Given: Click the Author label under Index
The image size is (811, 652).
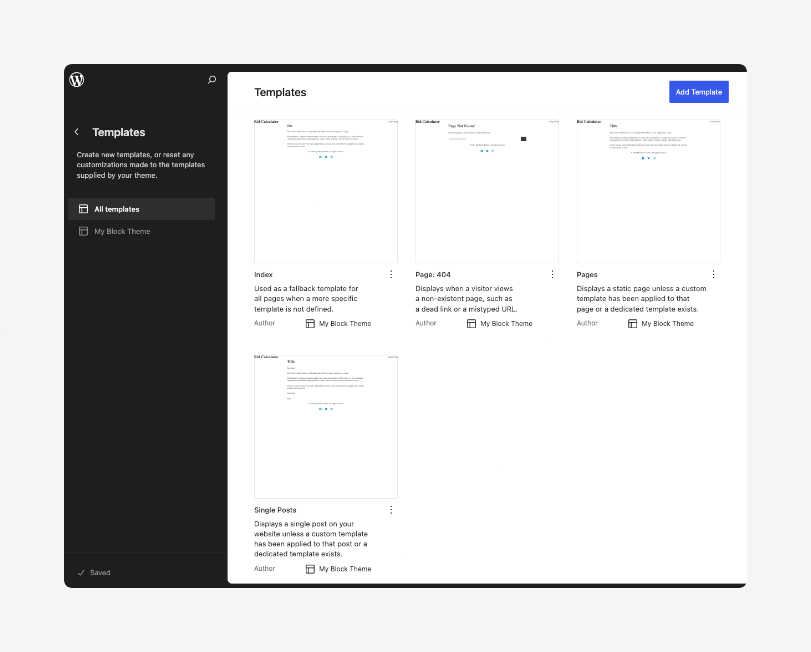Looking at the screenshot, I should pos(264,323).
